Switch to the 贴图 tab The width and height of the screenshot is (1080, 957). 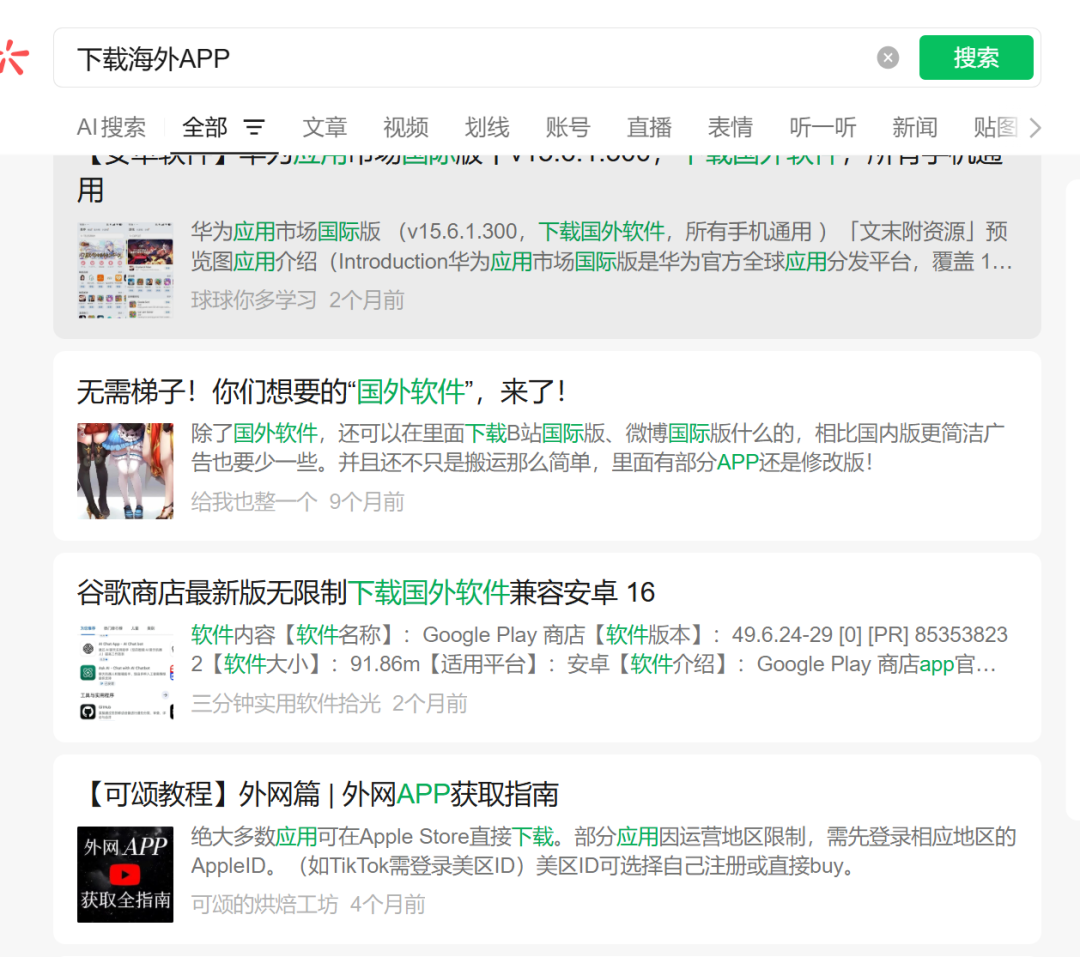[x=996, y=127]
